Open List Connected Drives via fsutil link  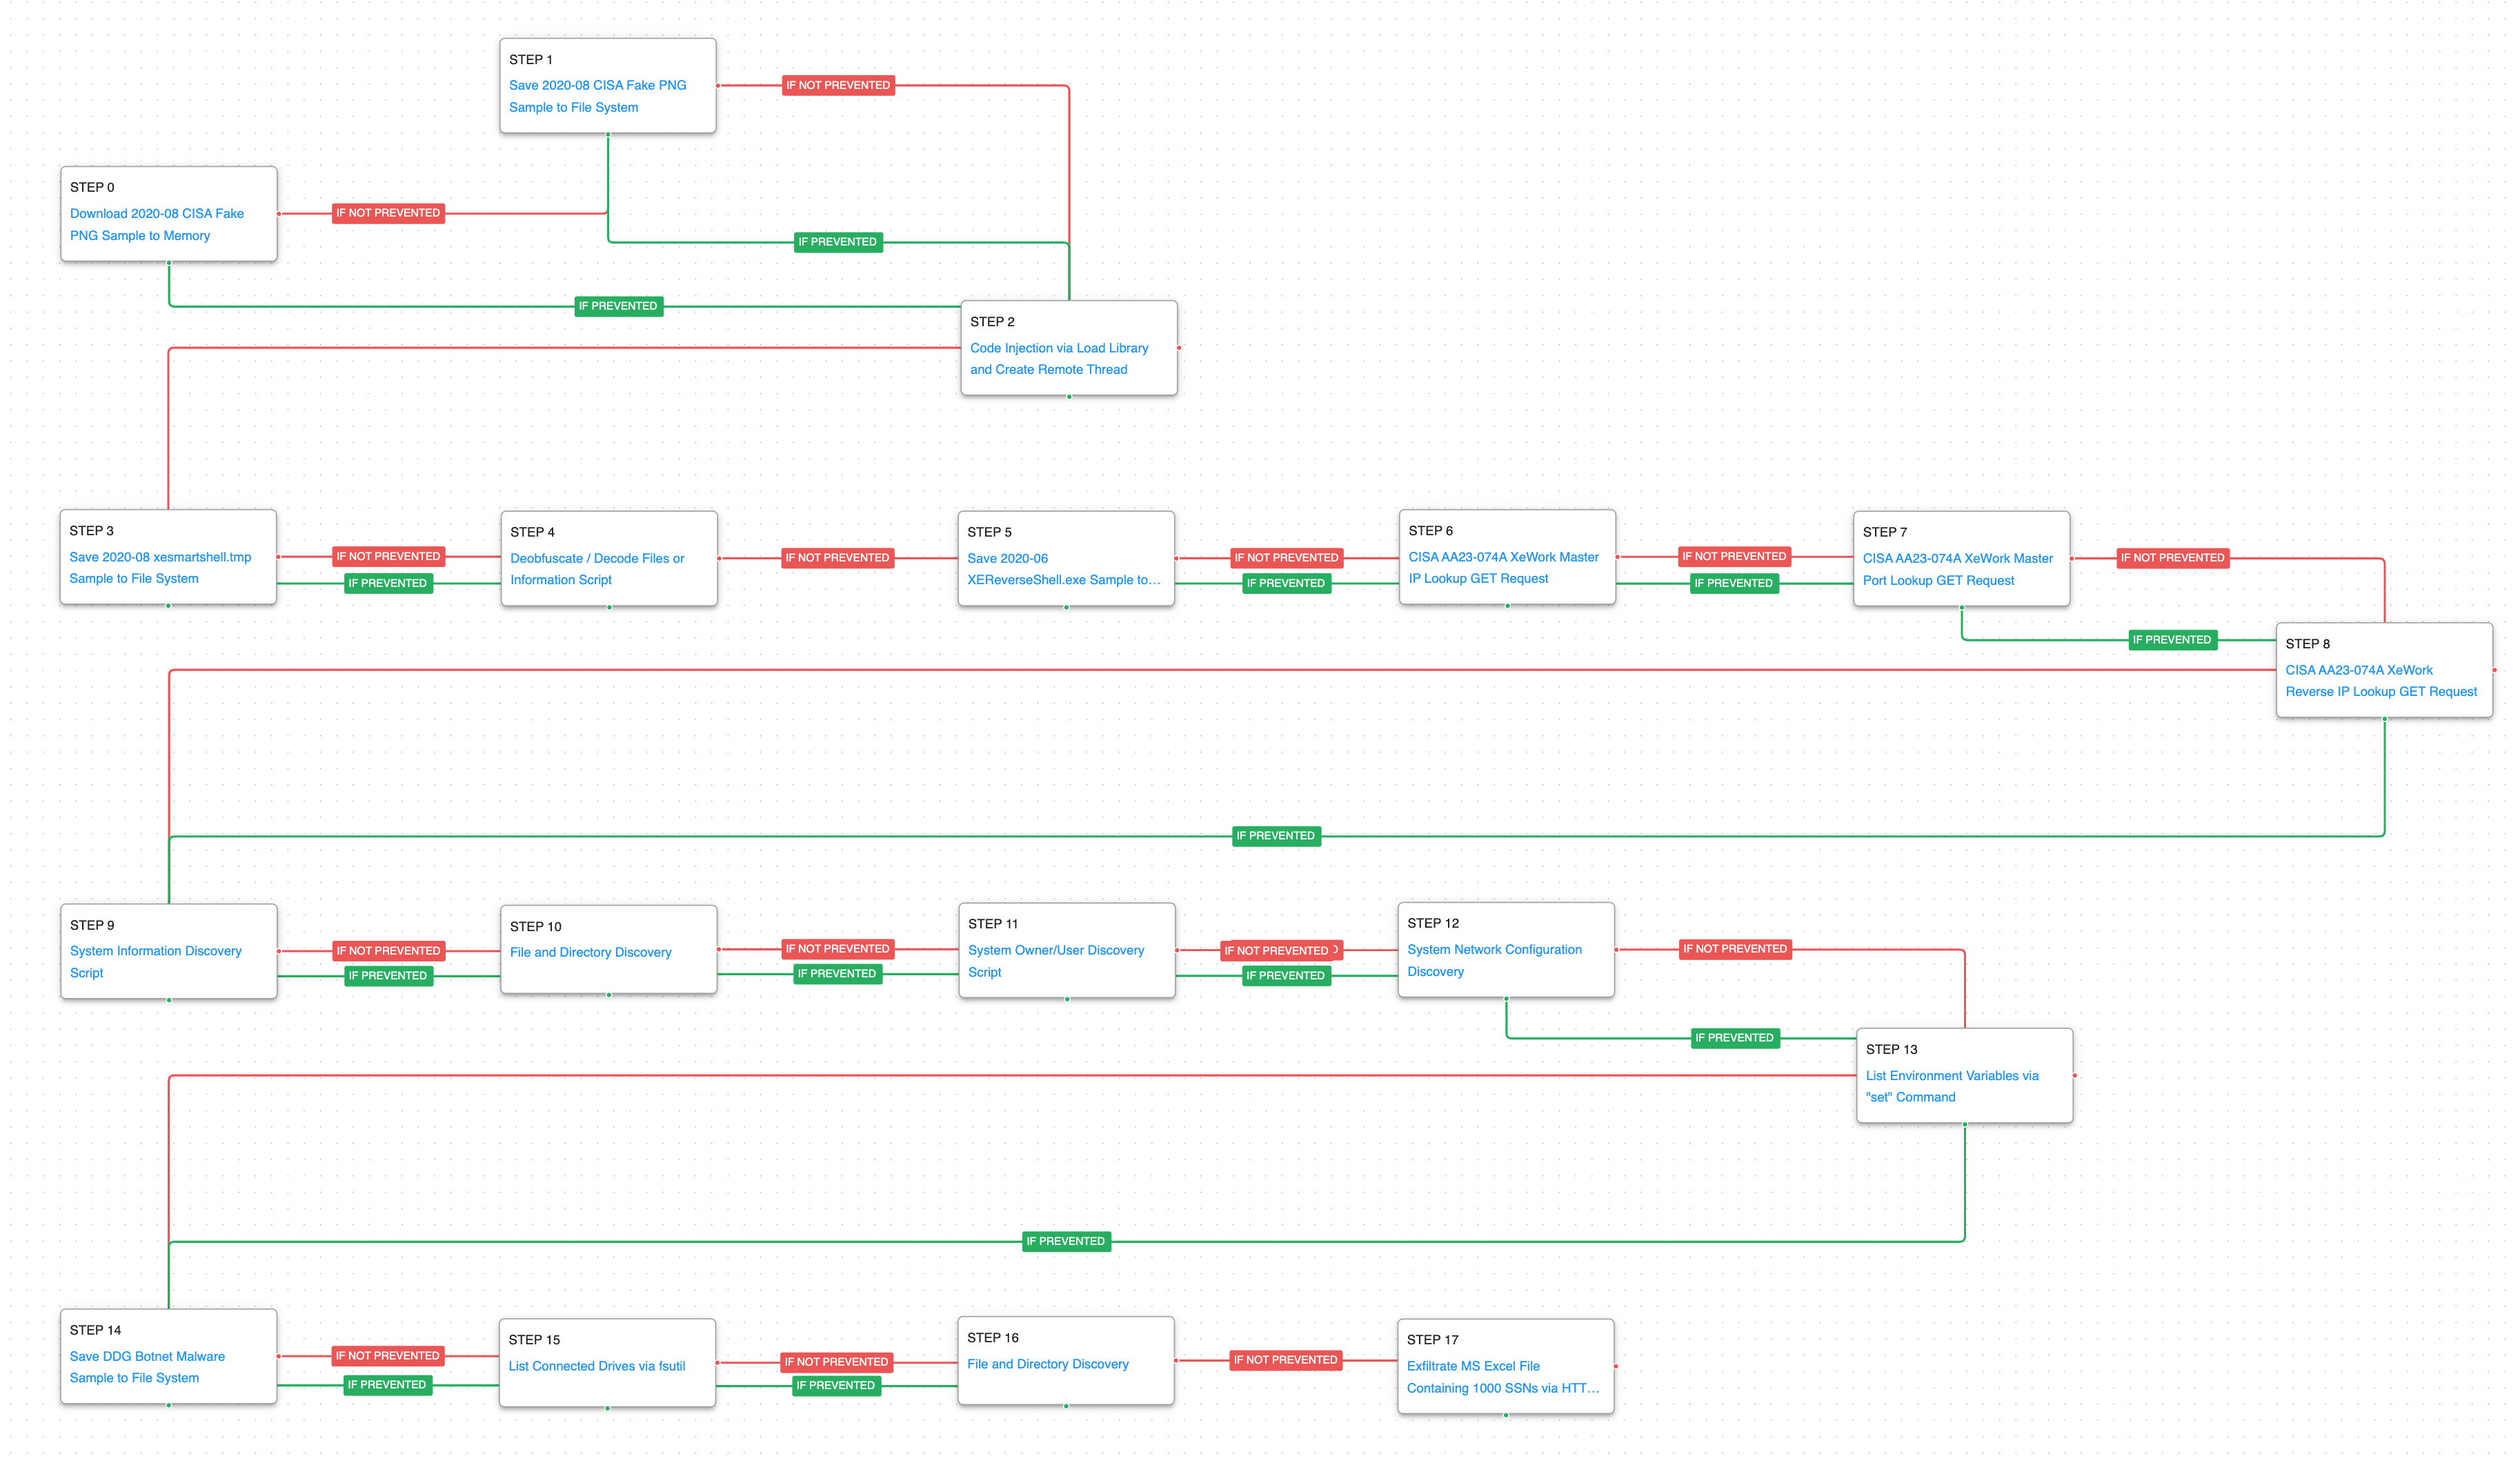596,1366
